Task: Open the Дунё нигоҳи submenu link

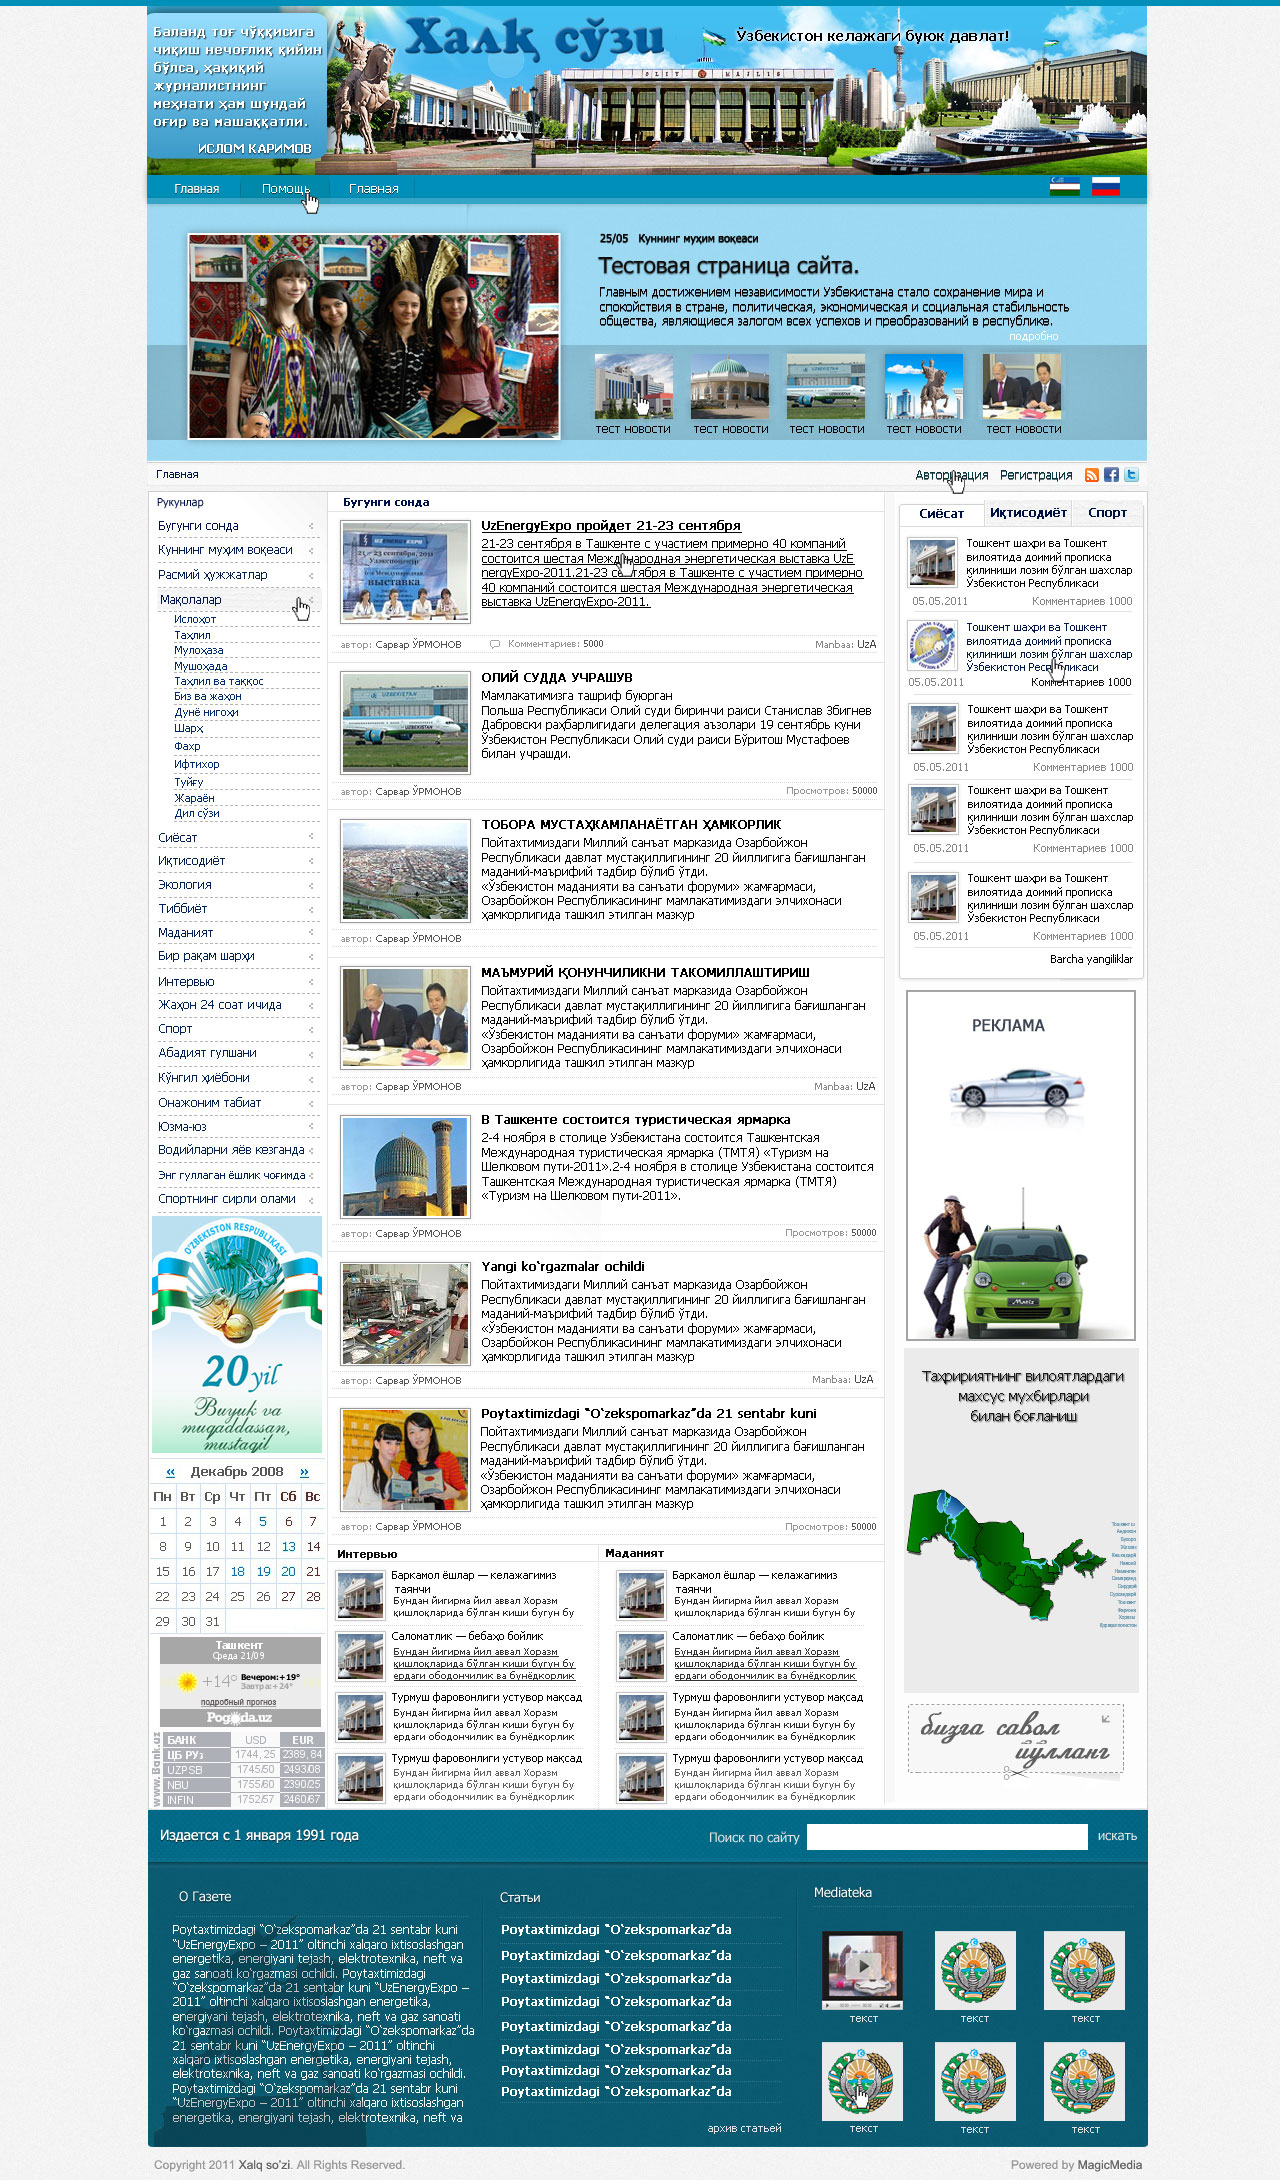Action: (206, 713)
